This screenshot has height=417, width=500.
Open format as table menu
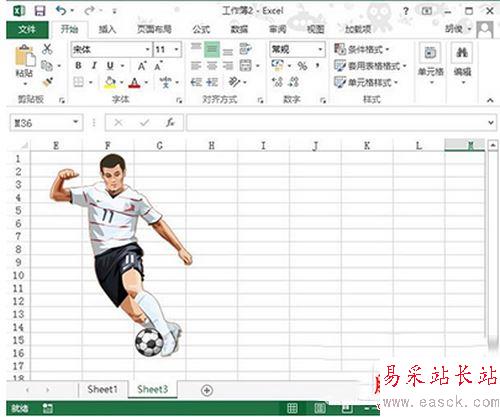point(370,66)
